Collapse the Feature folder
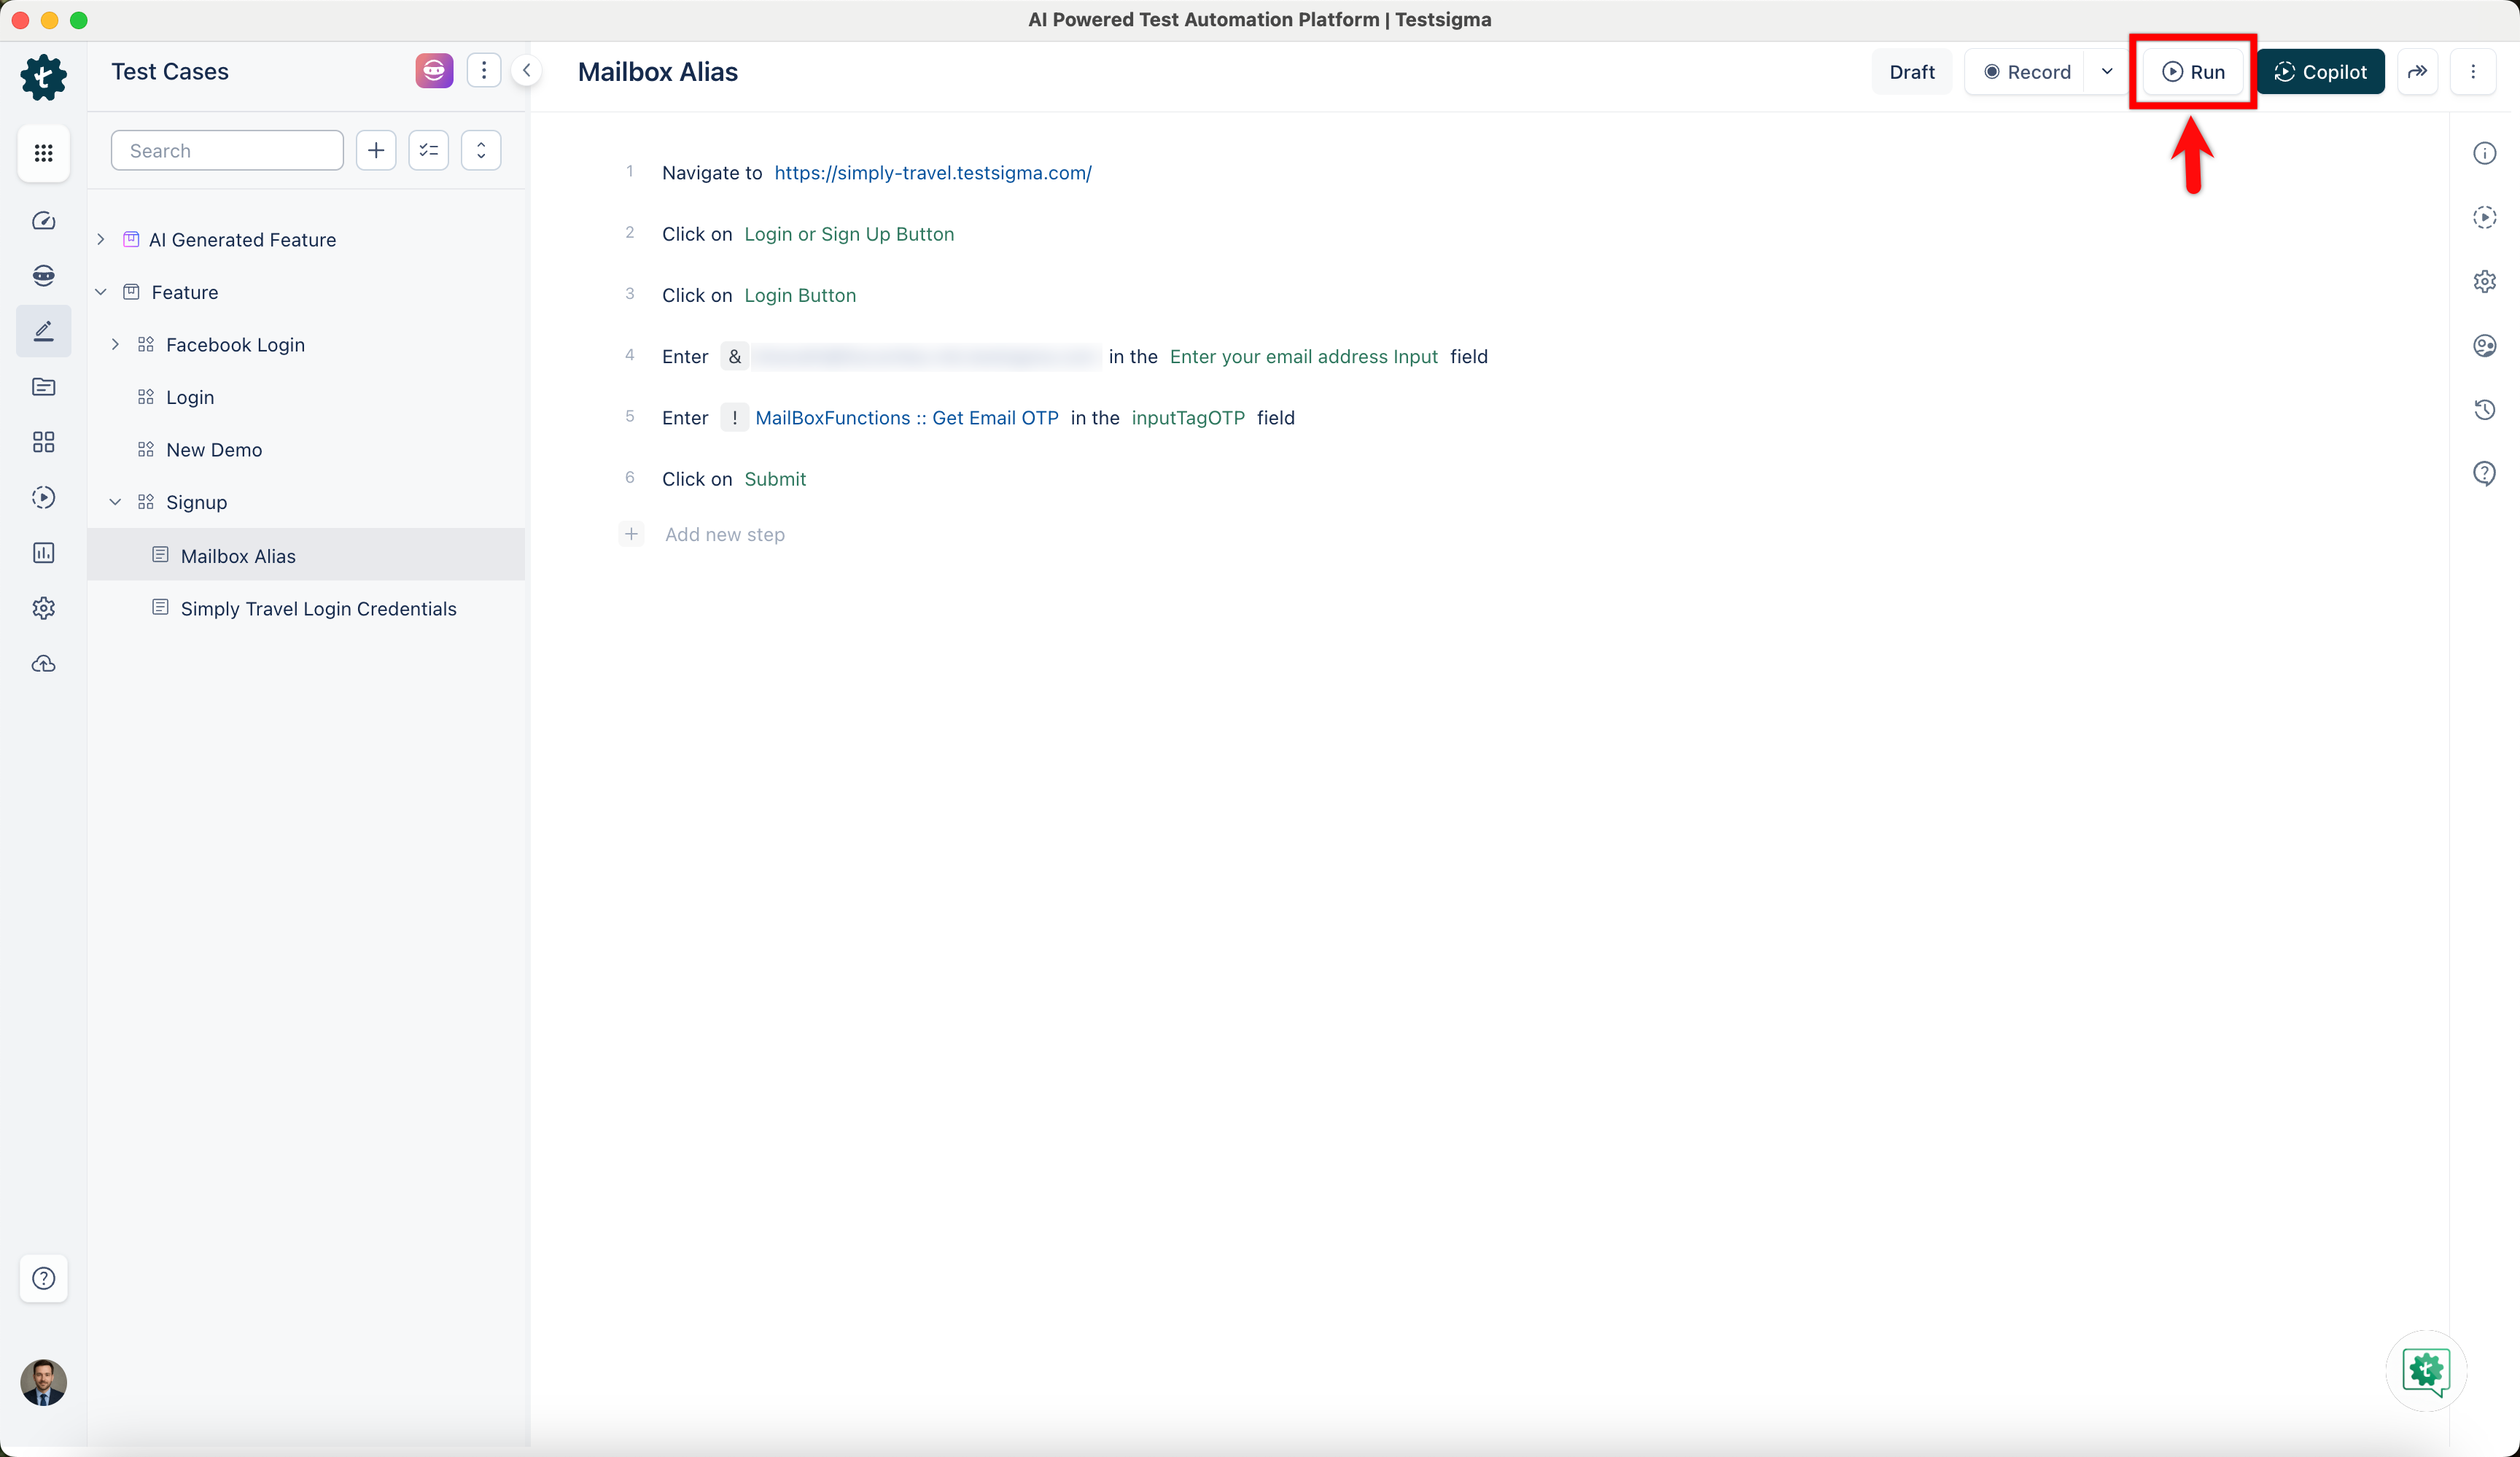Image resolution: width=2520 pixels, height=1457 pixels. tap(101, 292)
